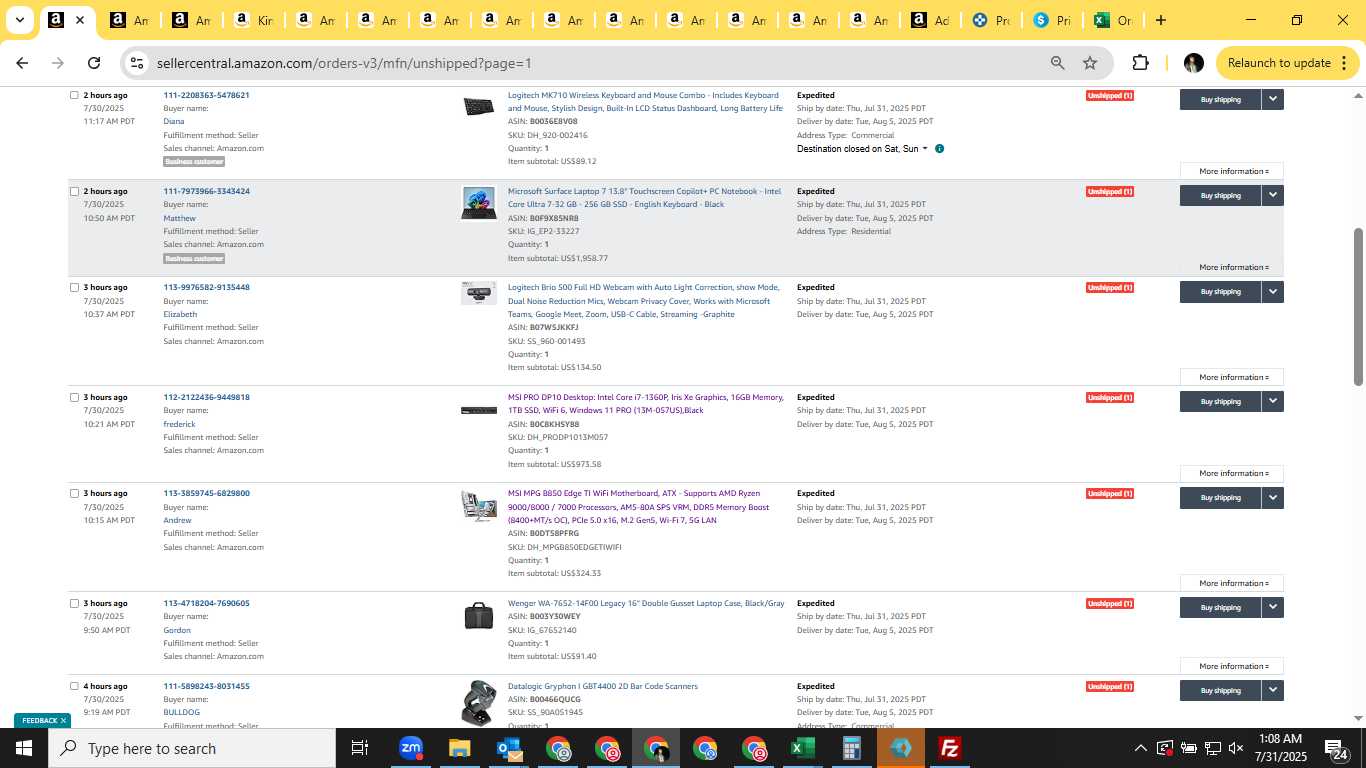Dismiss the FEEDBACK tab with its X

(63, 720)
